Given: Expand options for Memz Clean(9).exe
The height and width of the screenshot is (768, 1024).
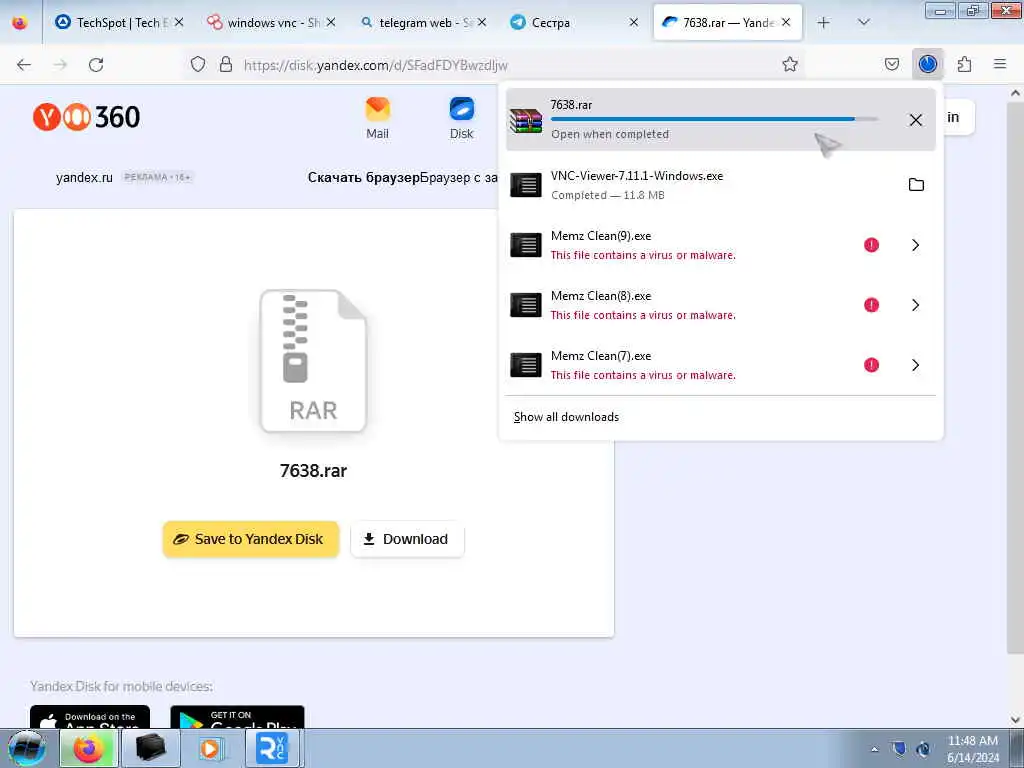Looking at the screenshot, I should click(x=916, y=245).
